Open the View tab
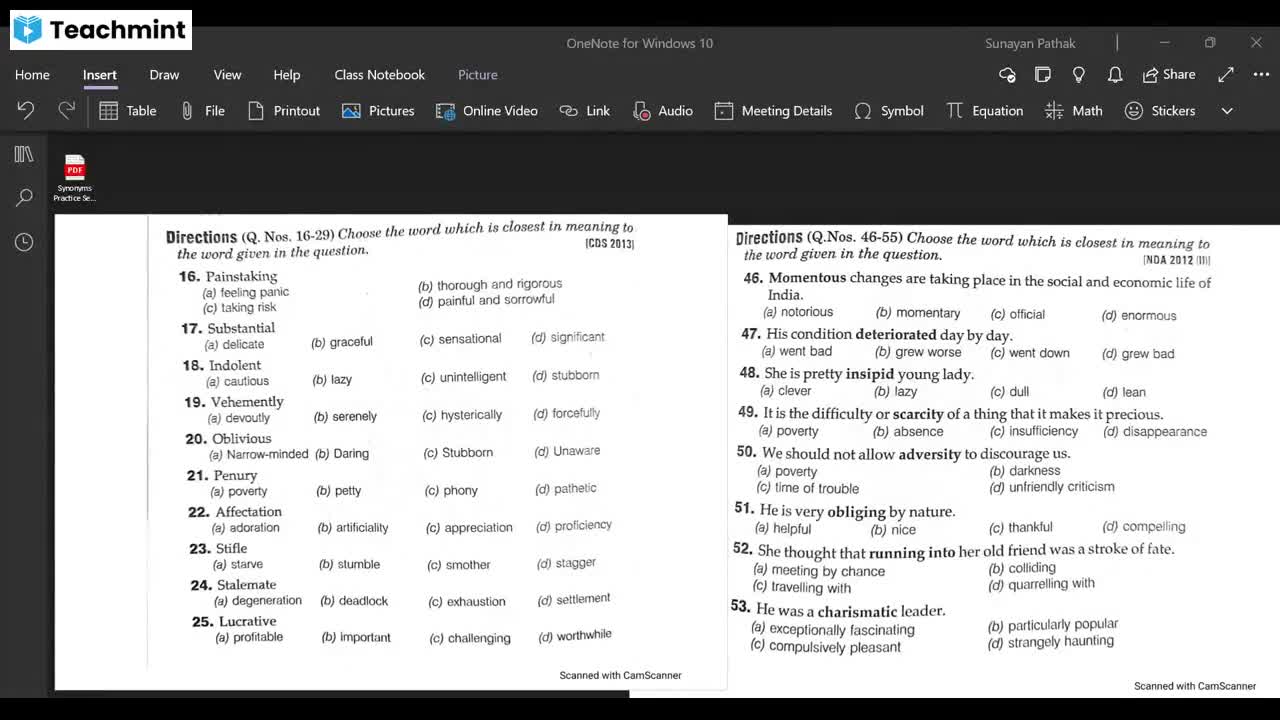The image size is (1280, 720). pyautogui.click(x=227, y=75)
